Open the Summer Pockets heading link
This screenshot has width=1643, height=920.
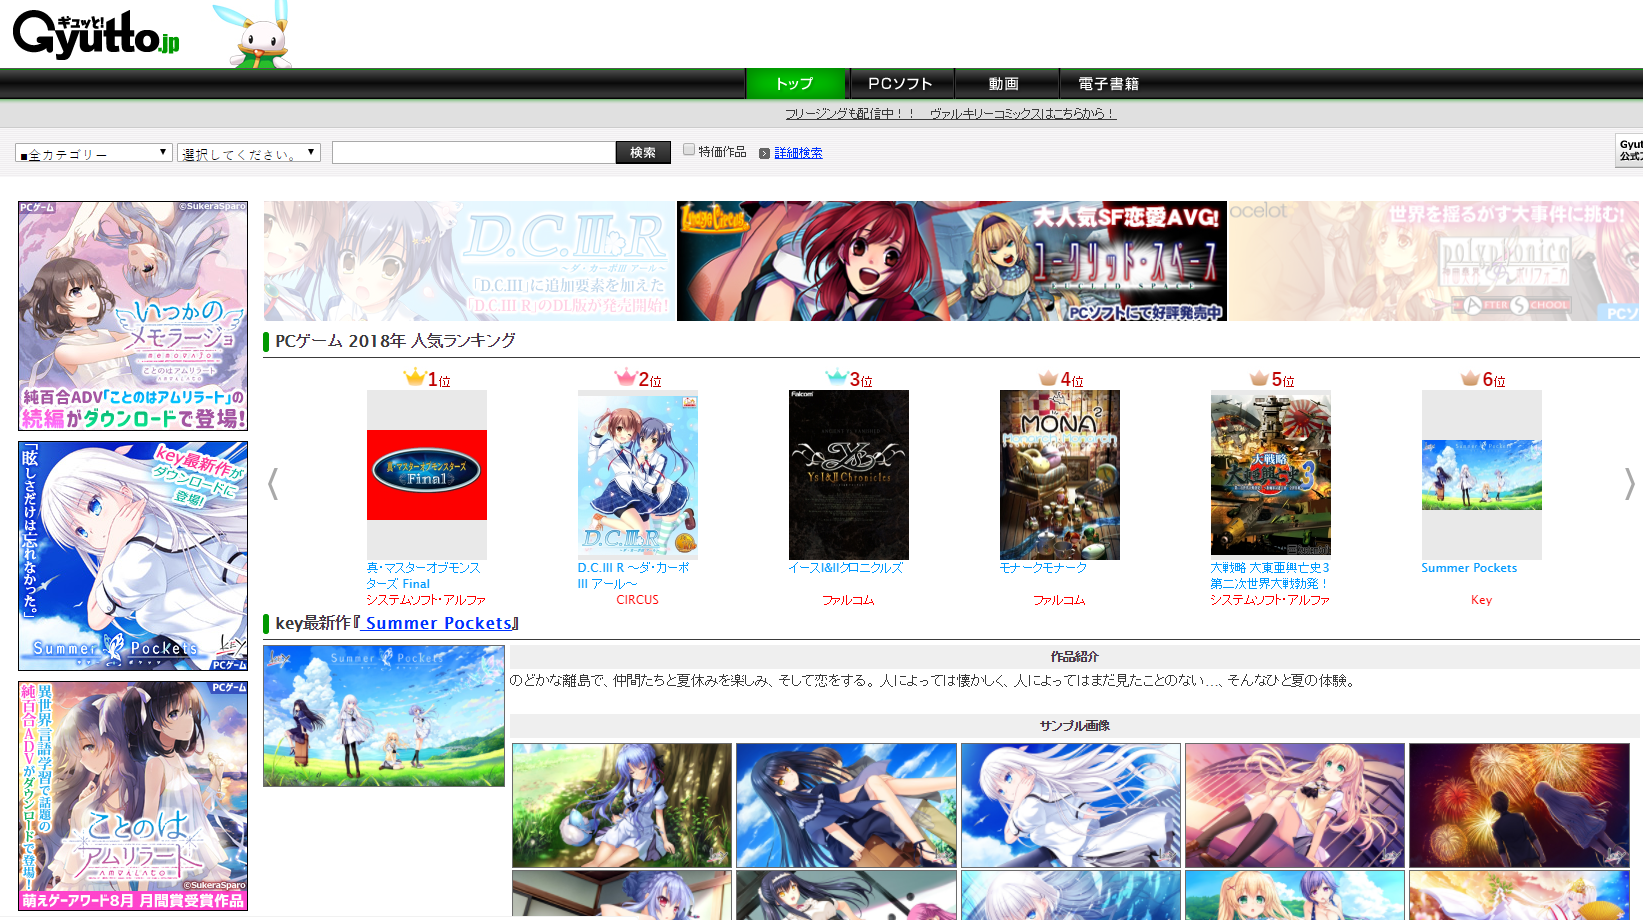click(x=438, y=623)
